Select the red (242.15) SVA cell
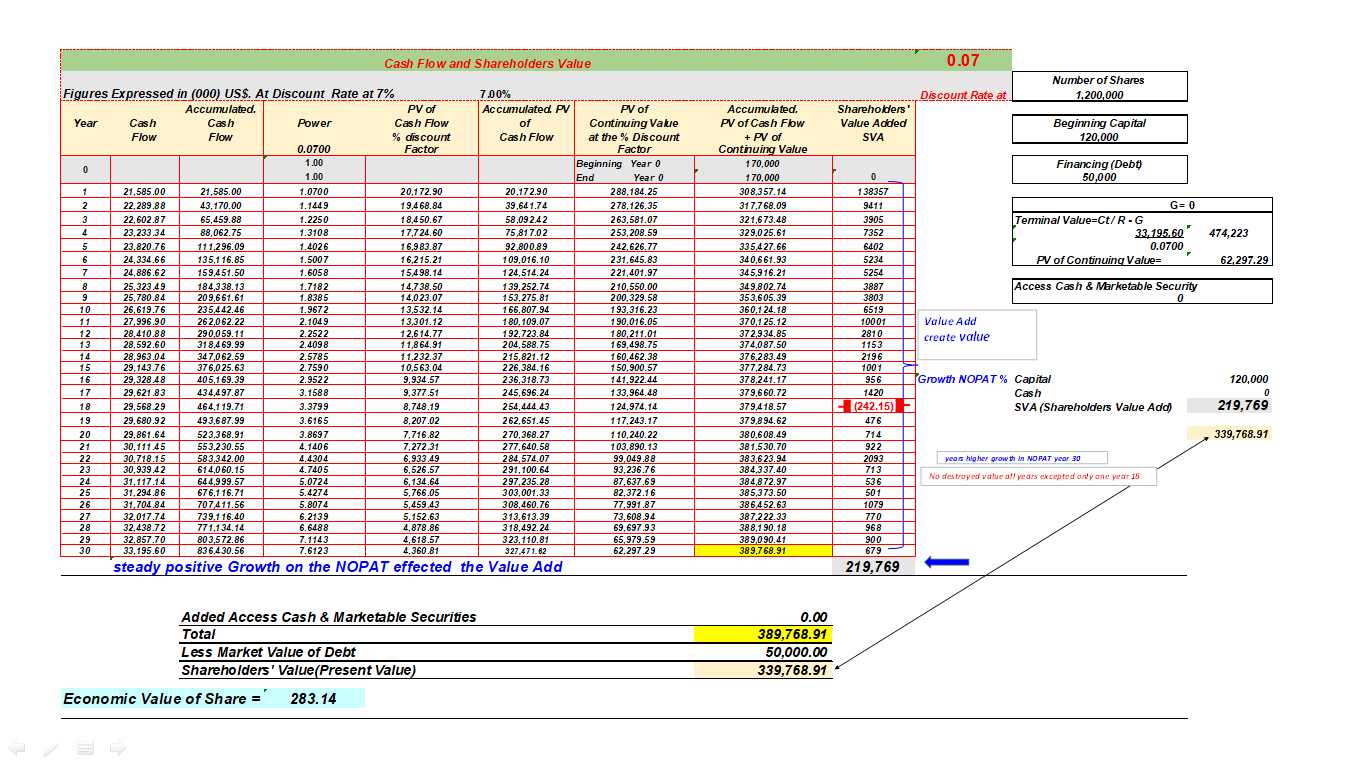This screenshot has height=768, width=1366. 874,406
